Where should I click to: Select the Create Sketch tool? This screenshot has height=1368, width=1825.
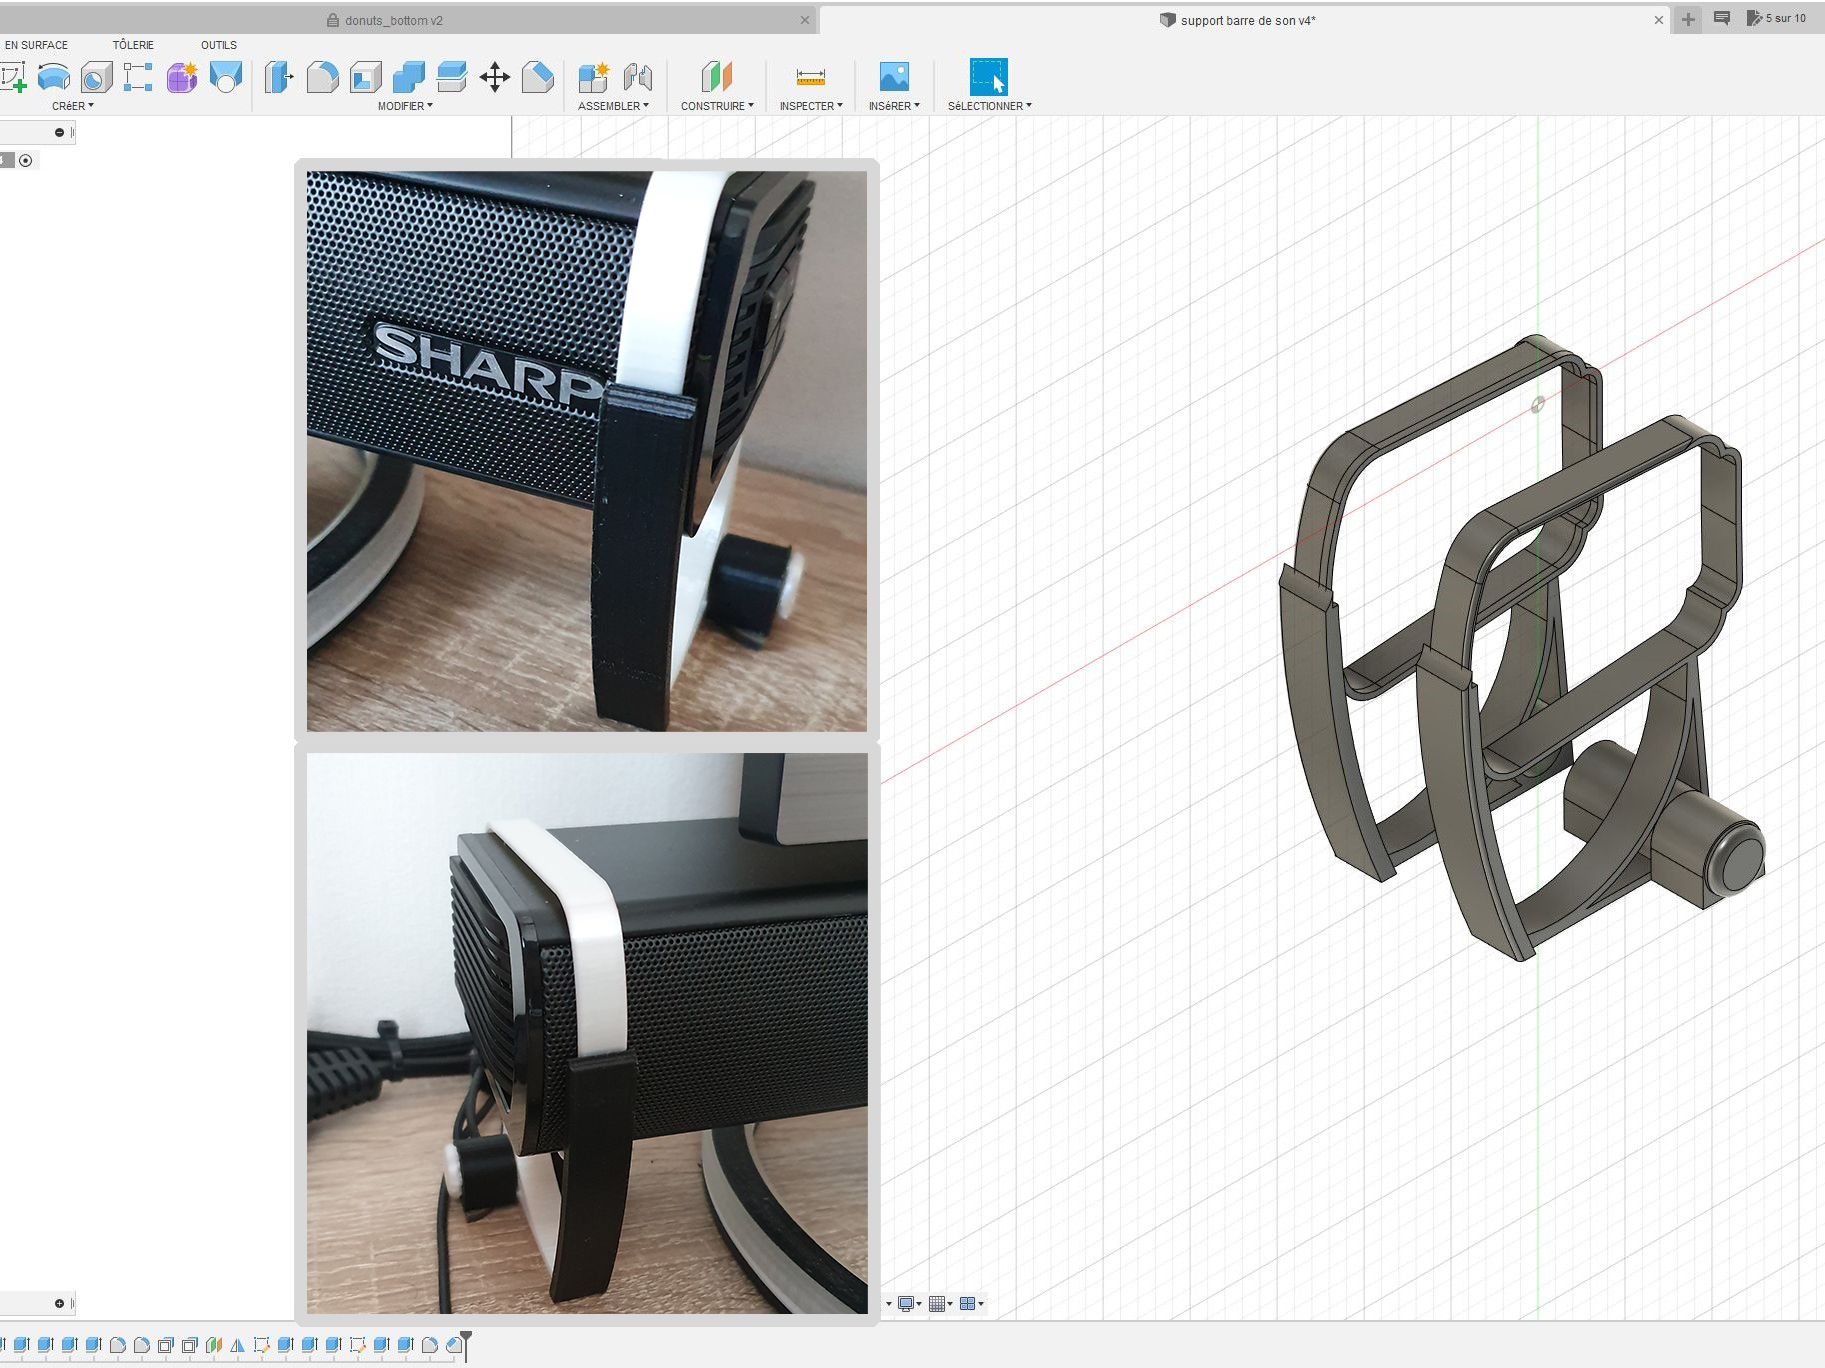click(x=12, y=77)
